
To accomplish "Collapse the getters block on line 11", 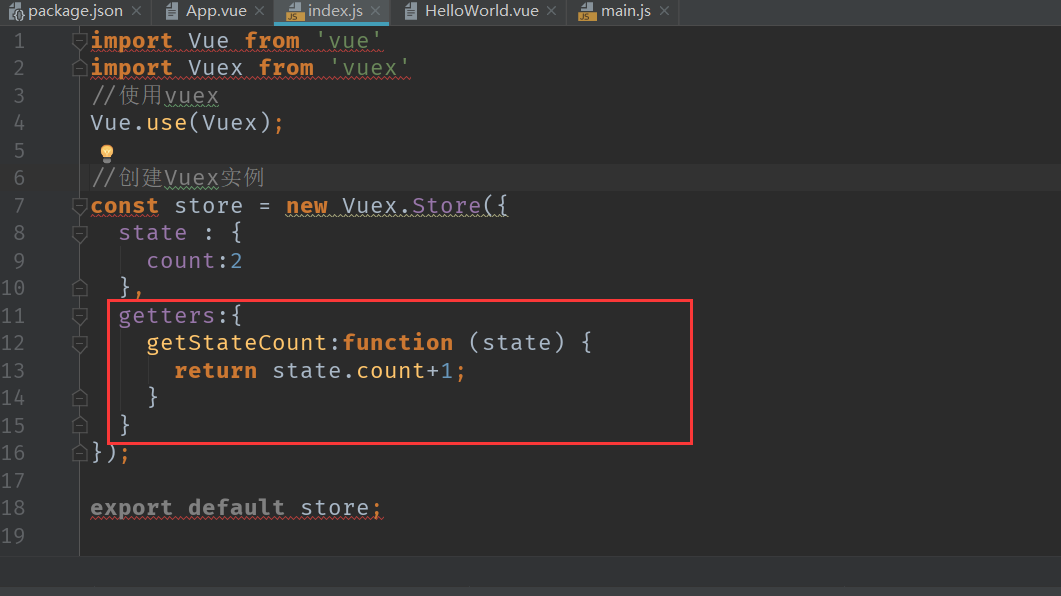I will [79, 316].
